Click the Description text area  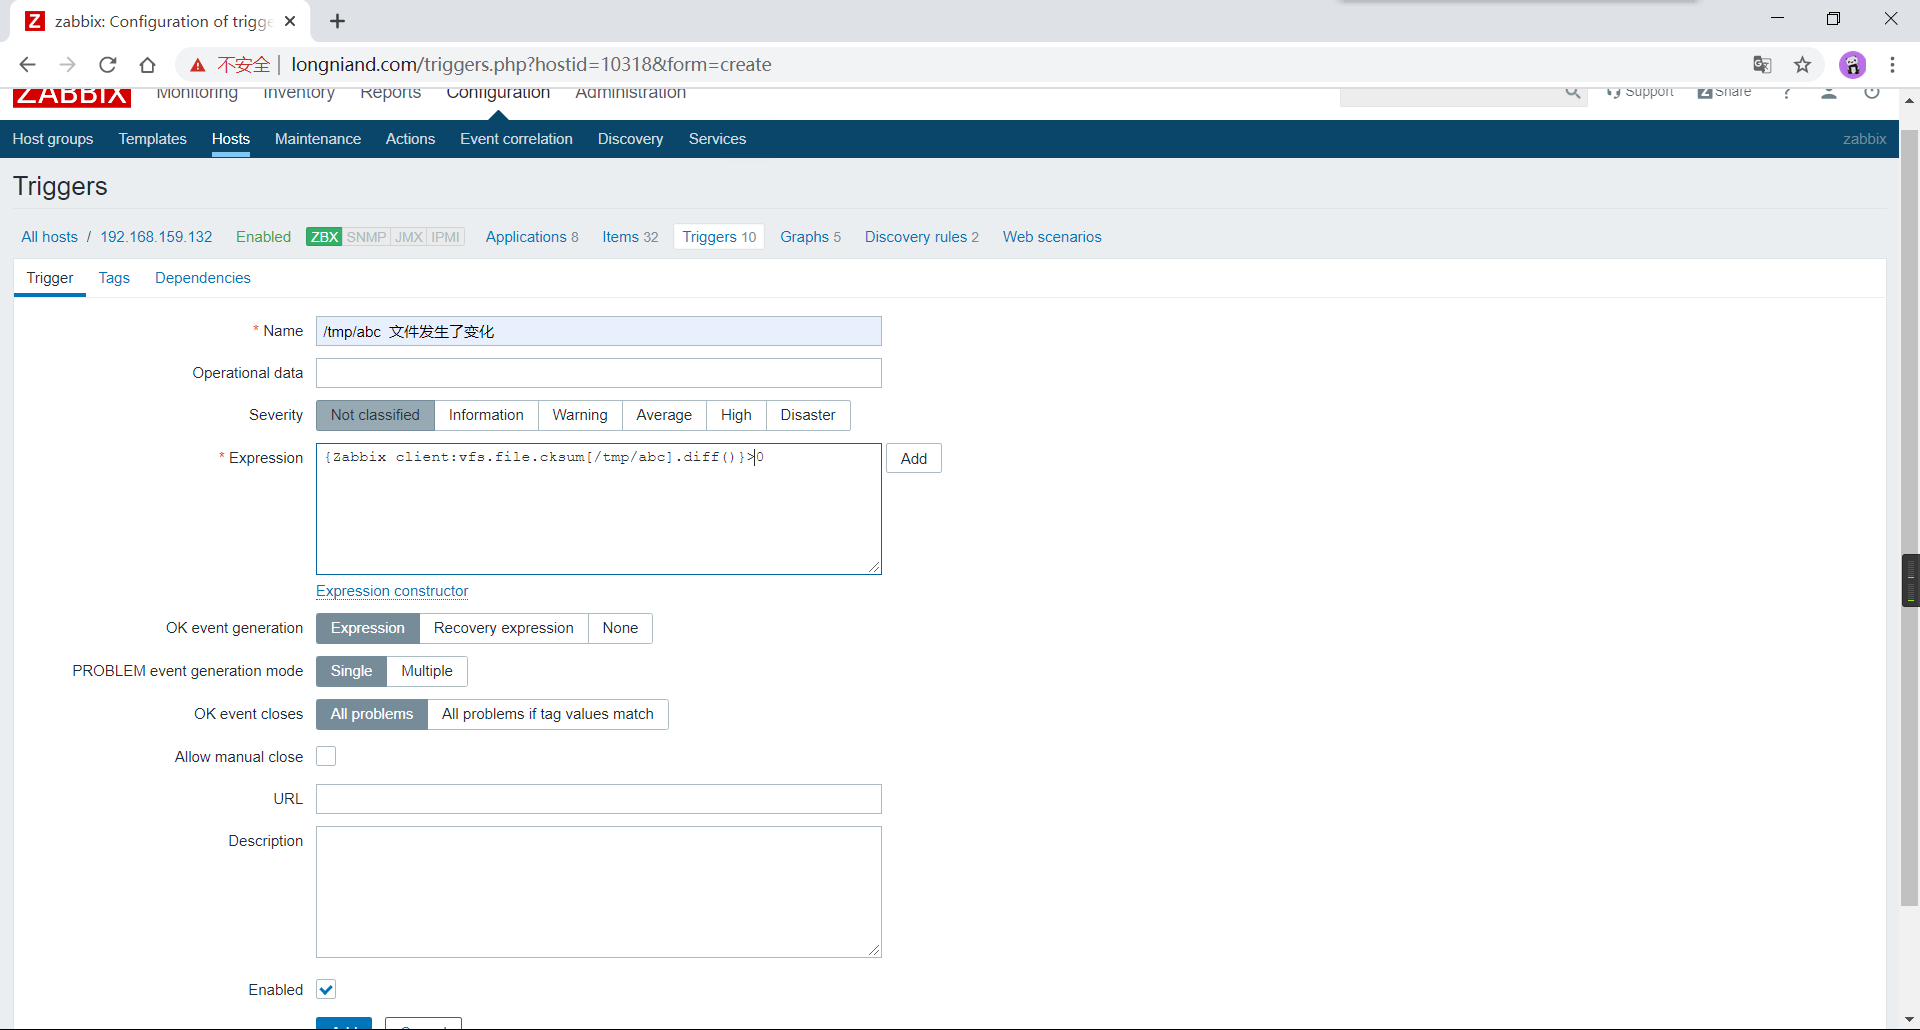pyautogui.click(x=599, y=892)
